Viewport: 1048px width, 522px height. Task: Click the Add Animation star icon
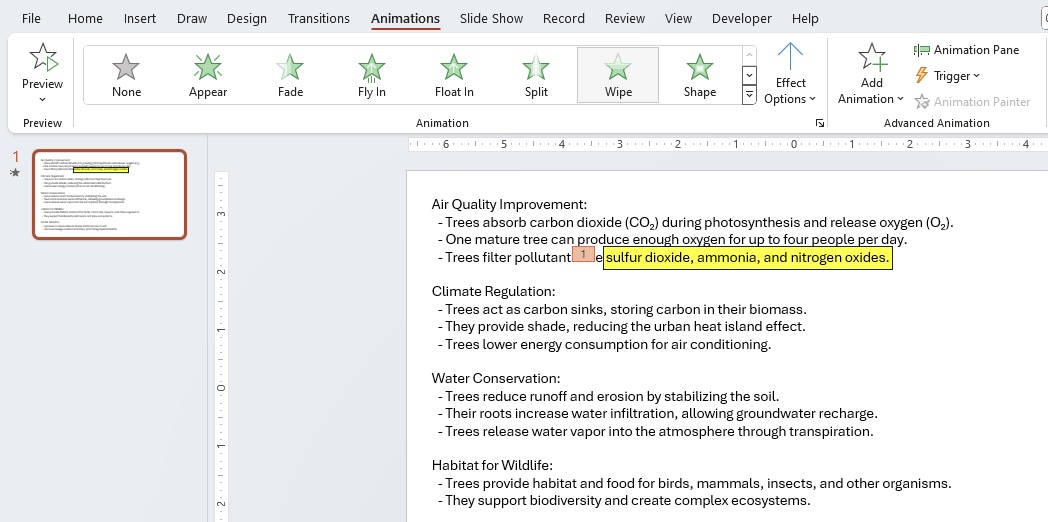(872, 57)
